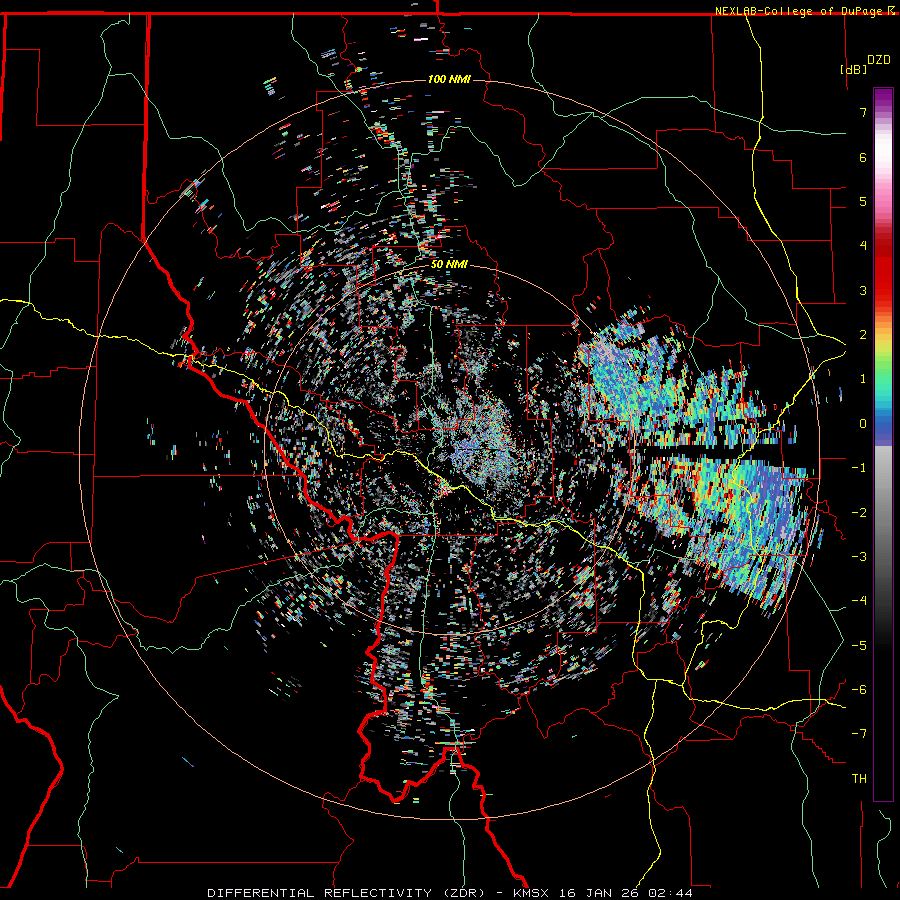Click the 50 NMI range ring label
This screenshot has height=900, width=900.
click(449, 265)
